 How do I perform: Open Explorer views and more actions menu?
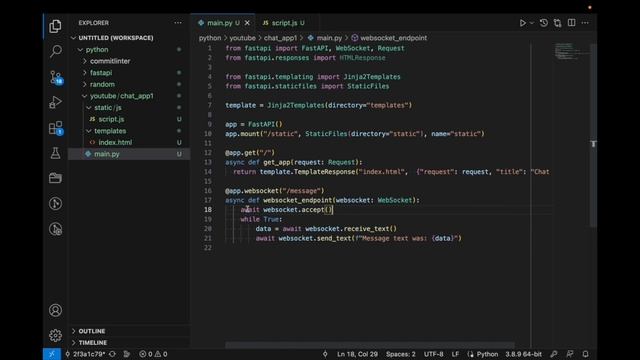(178, 23)
